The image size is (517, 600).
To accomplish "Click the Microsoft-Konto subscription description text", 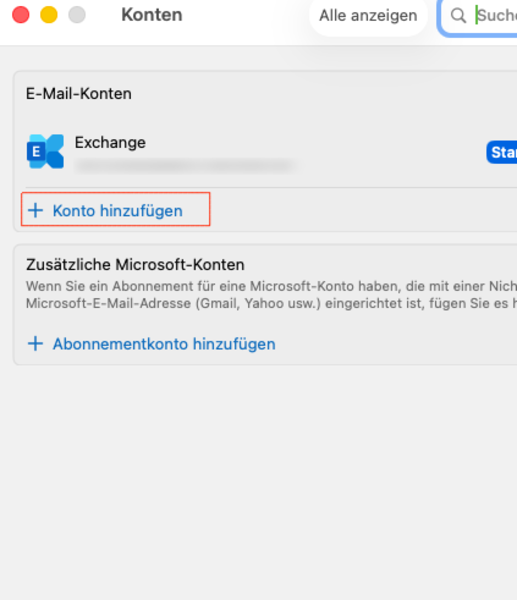I will [271, 295].
